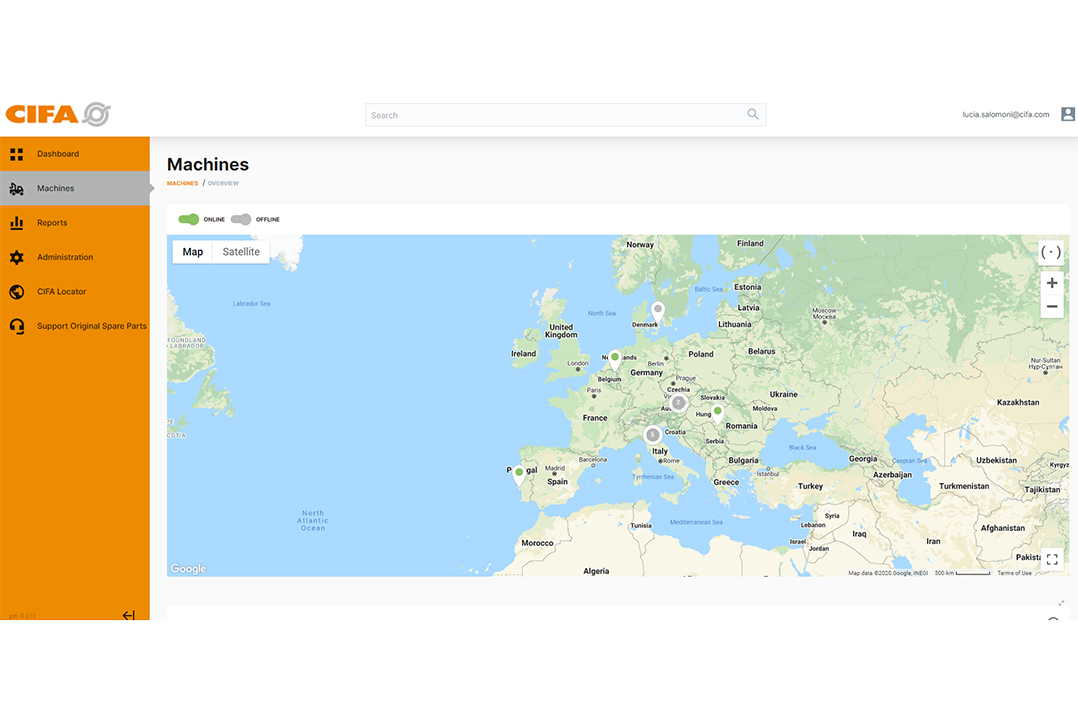The width and height of the screenshot is (1078, 719).
Task: Click the Machines breadcrumb link
Action: click(x=182, y=184)
